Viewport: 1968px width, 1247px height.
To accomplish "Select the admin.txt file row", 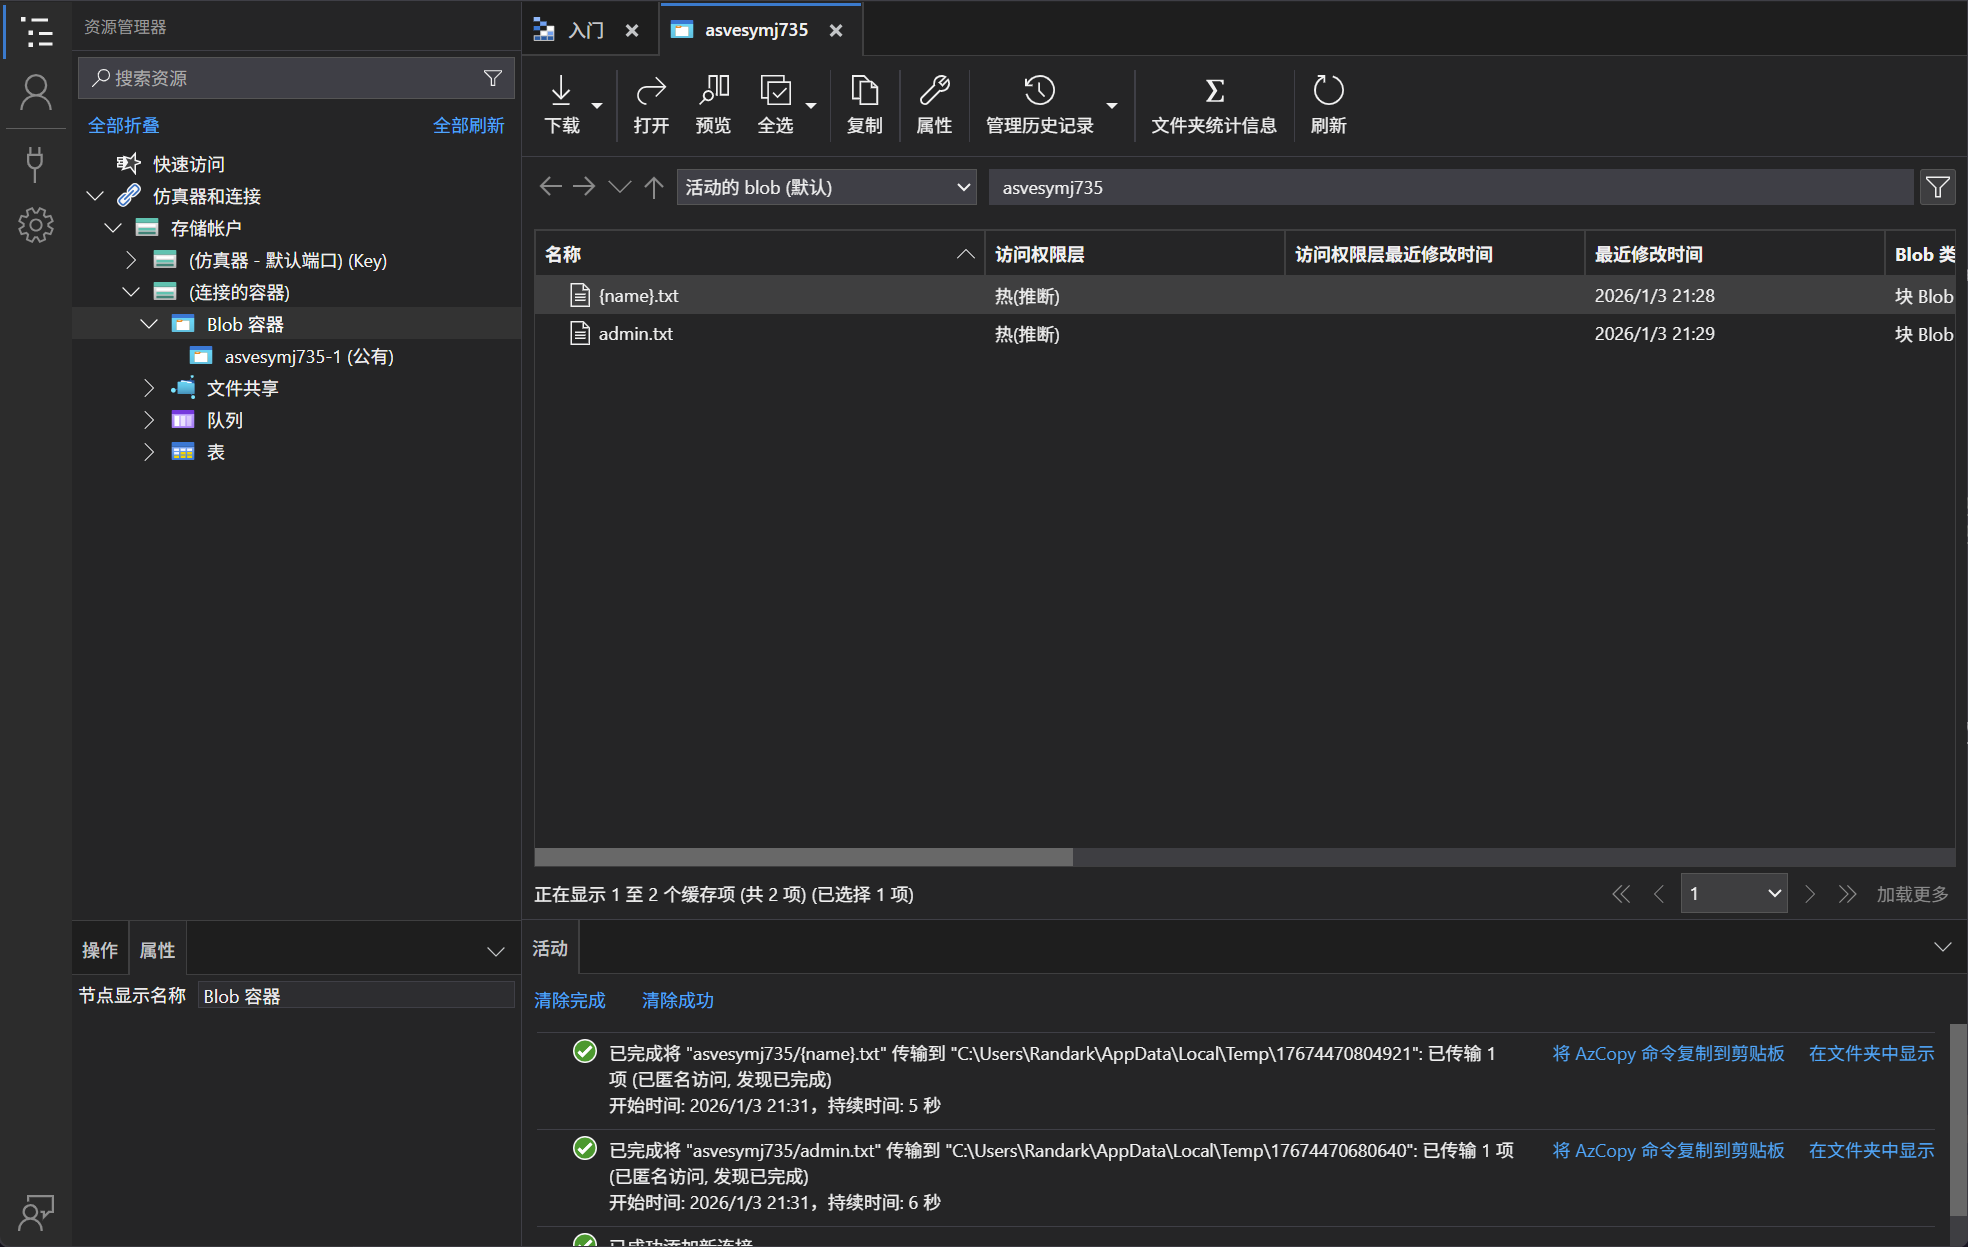I will pos(636,334).
